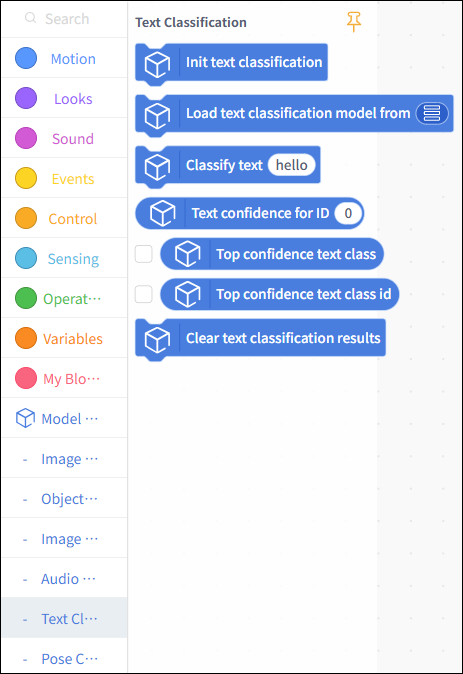The width and height of the screenshot is (463, 674).
Task: Select the Audio sub-category item
Action: [x=64, y=579]
